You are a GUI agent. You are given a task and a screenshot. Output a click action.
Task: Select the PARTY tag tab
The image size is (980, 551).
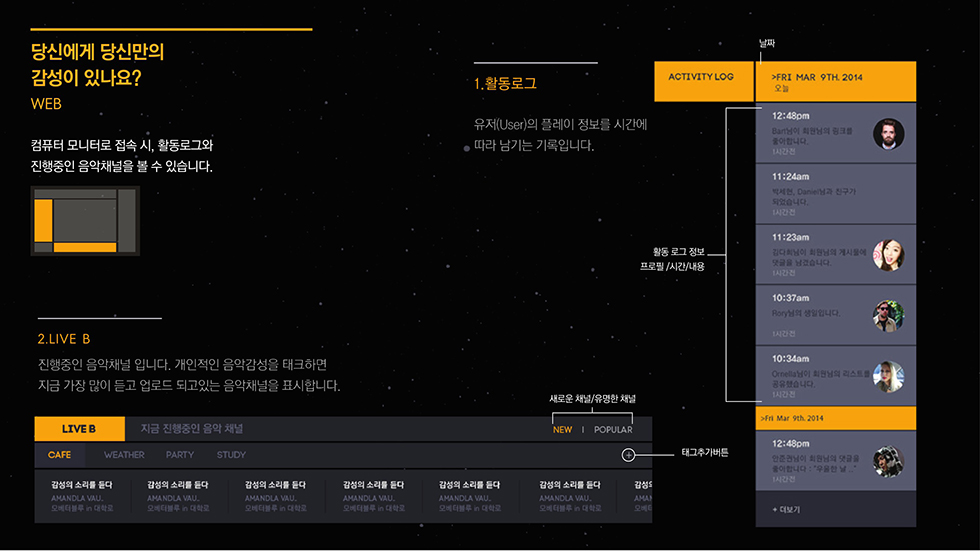(x=180, y=455)
